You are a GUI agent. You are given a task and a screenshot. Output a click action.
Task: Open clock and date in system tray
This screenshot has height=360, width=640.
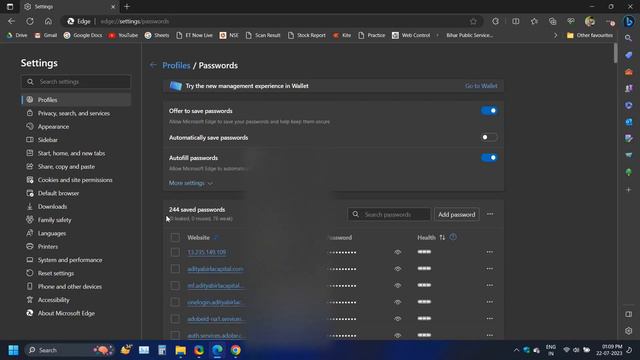click(609, 350)
